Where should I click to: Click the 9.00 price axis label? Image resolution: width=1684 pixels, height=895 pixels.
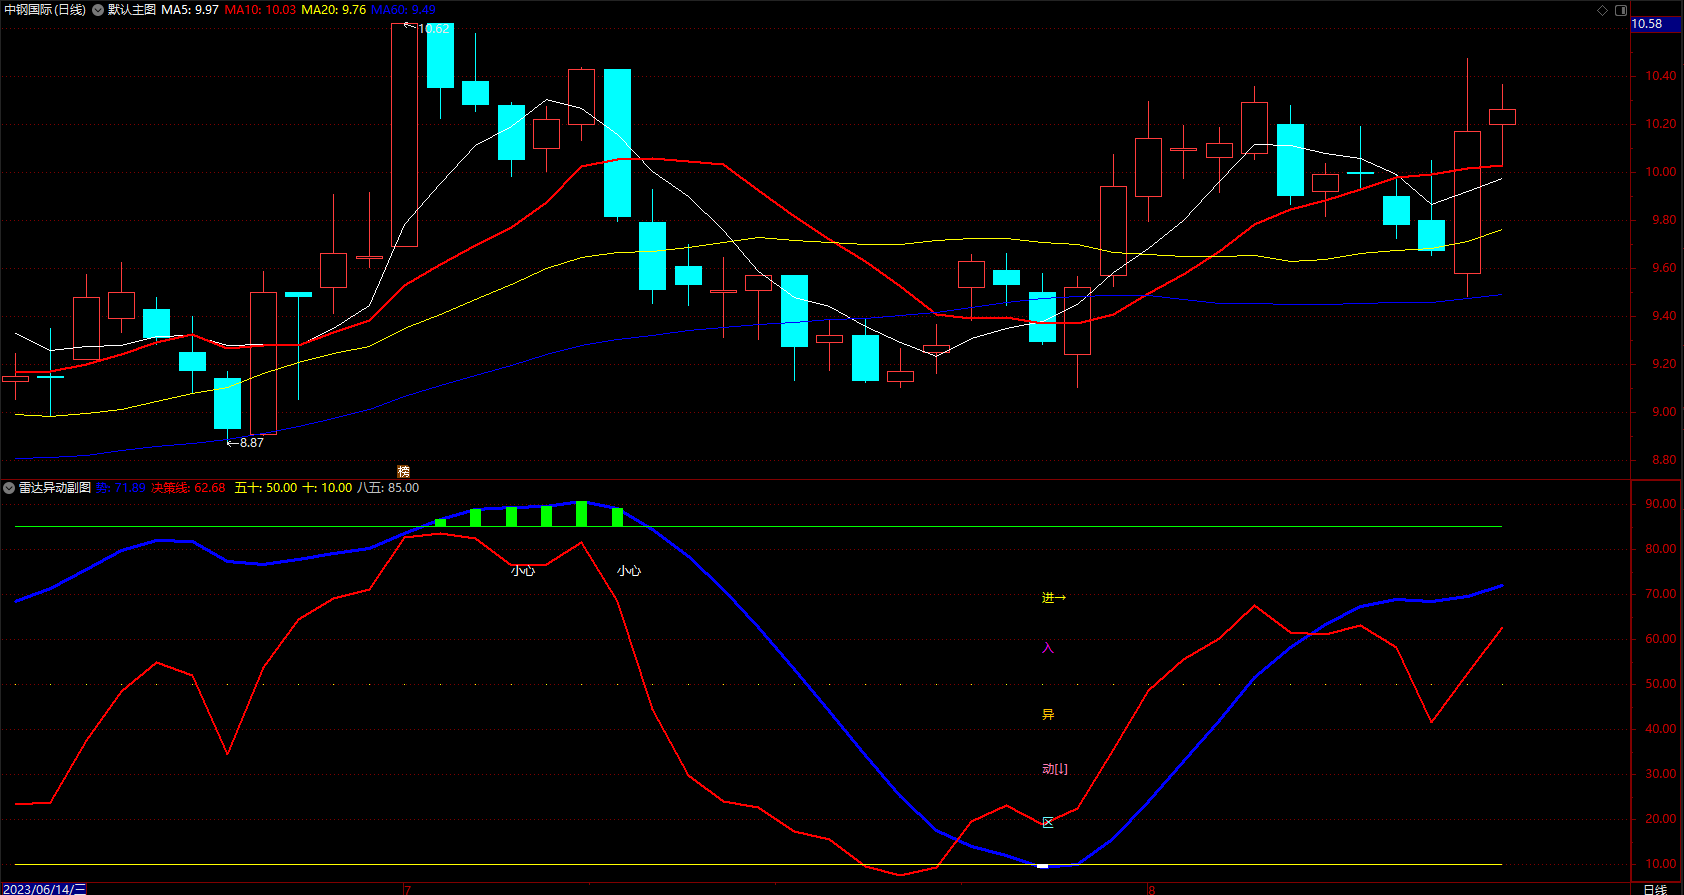click(1664, 412)
